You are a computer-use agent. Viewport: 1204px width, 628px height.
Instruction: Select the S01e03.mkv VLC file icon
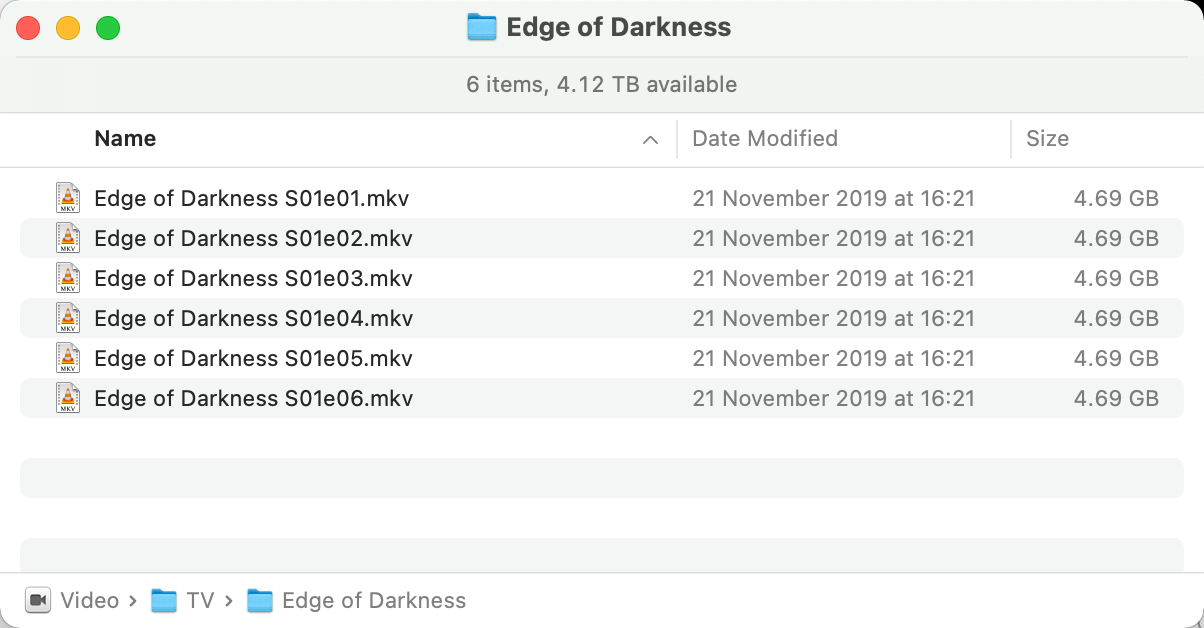(x=68, y=278)
